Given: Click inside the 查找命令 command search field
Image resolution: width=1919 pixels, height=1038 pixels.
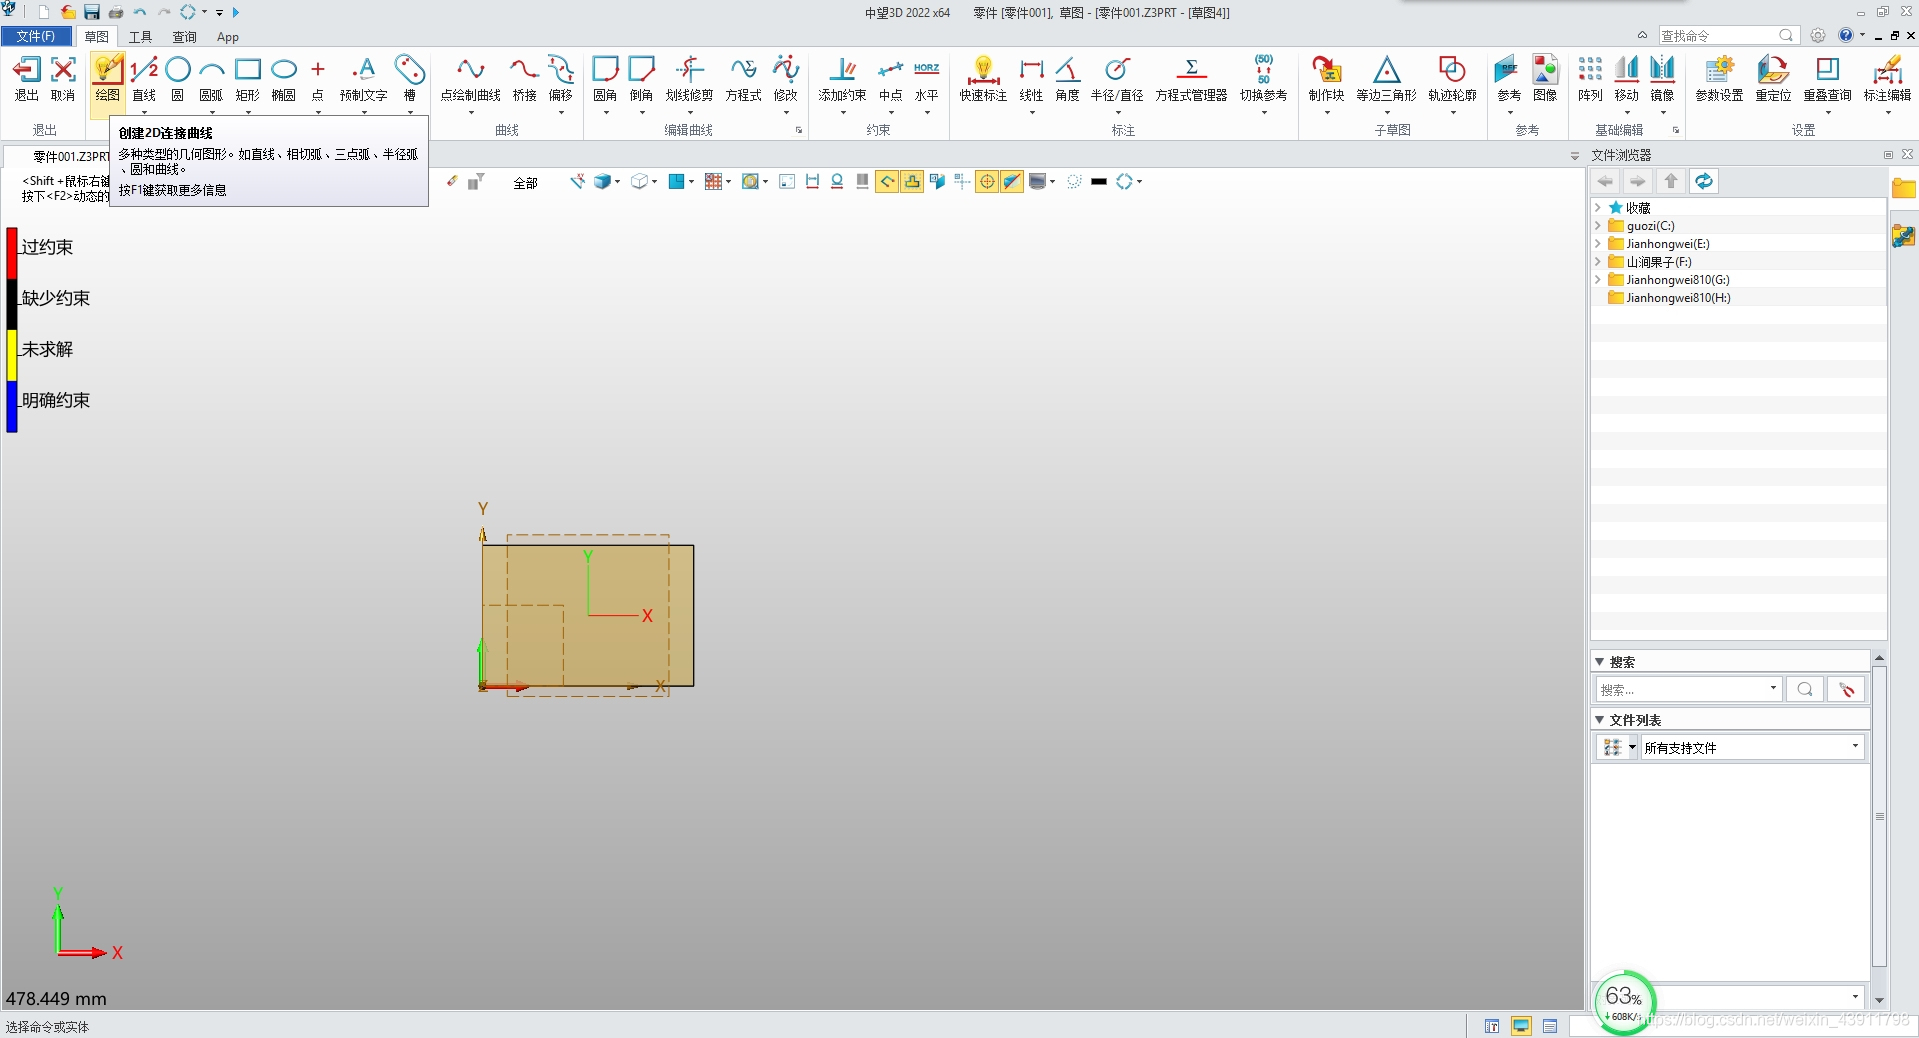Looking at the screenshot, I should (1728, 36).
